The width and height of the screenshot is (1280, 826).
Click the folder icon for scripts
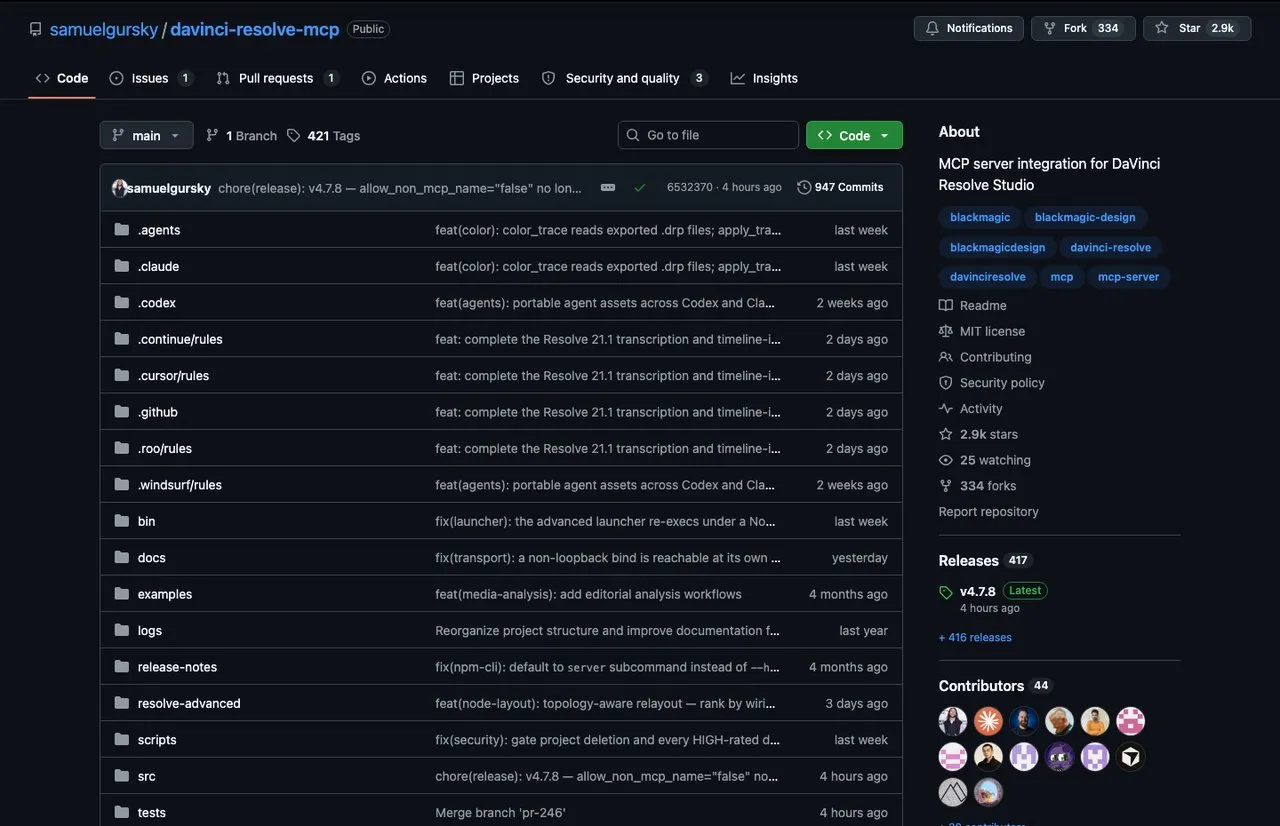122,740
